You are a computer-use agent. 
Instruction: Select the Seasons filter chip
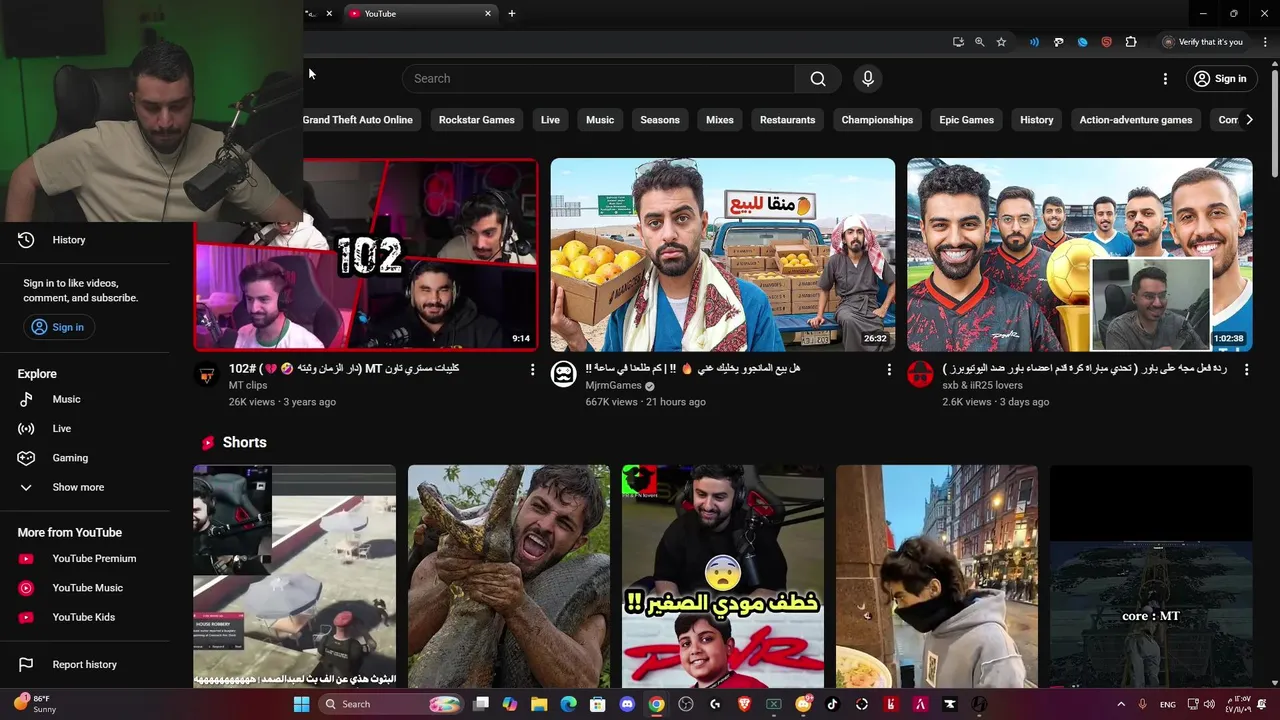pyautogui.click(x=660, y=120)
